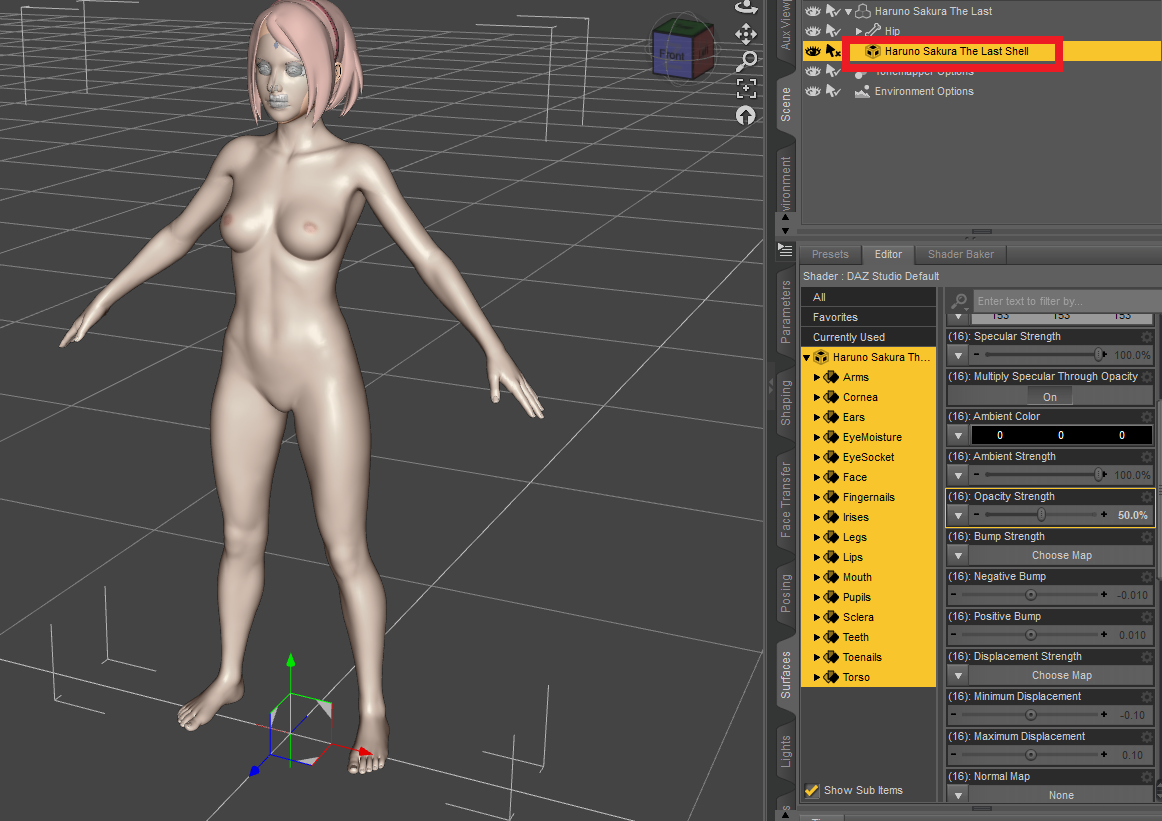1162x821 pixels.
Task: Click the Negative Bump slider
Action: coord(1029,594)
